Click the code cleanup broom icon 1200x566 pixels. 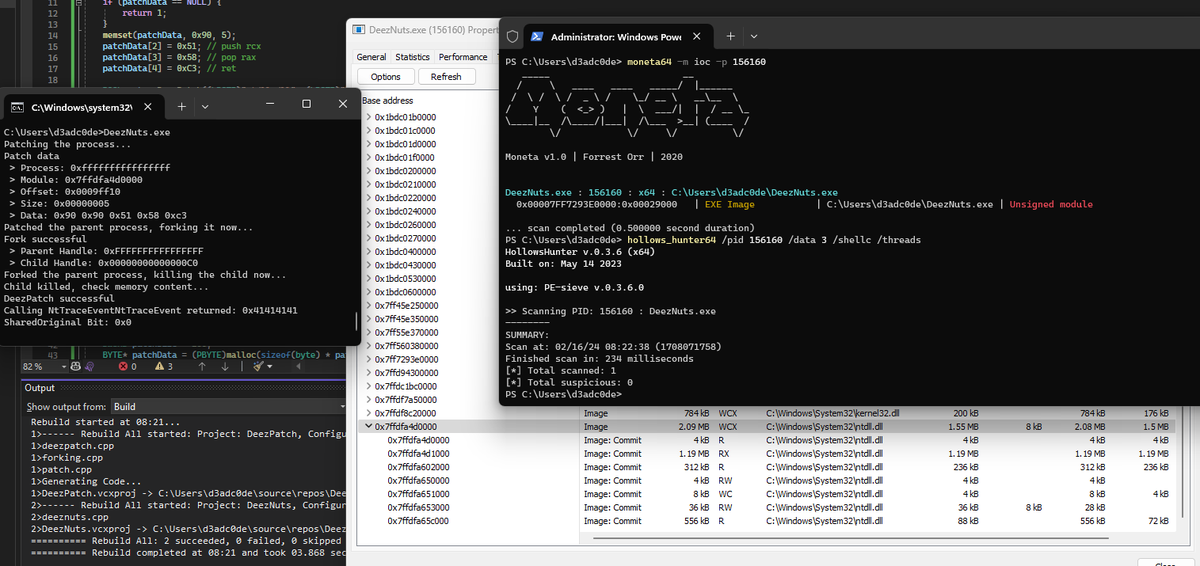click(260, 367)
